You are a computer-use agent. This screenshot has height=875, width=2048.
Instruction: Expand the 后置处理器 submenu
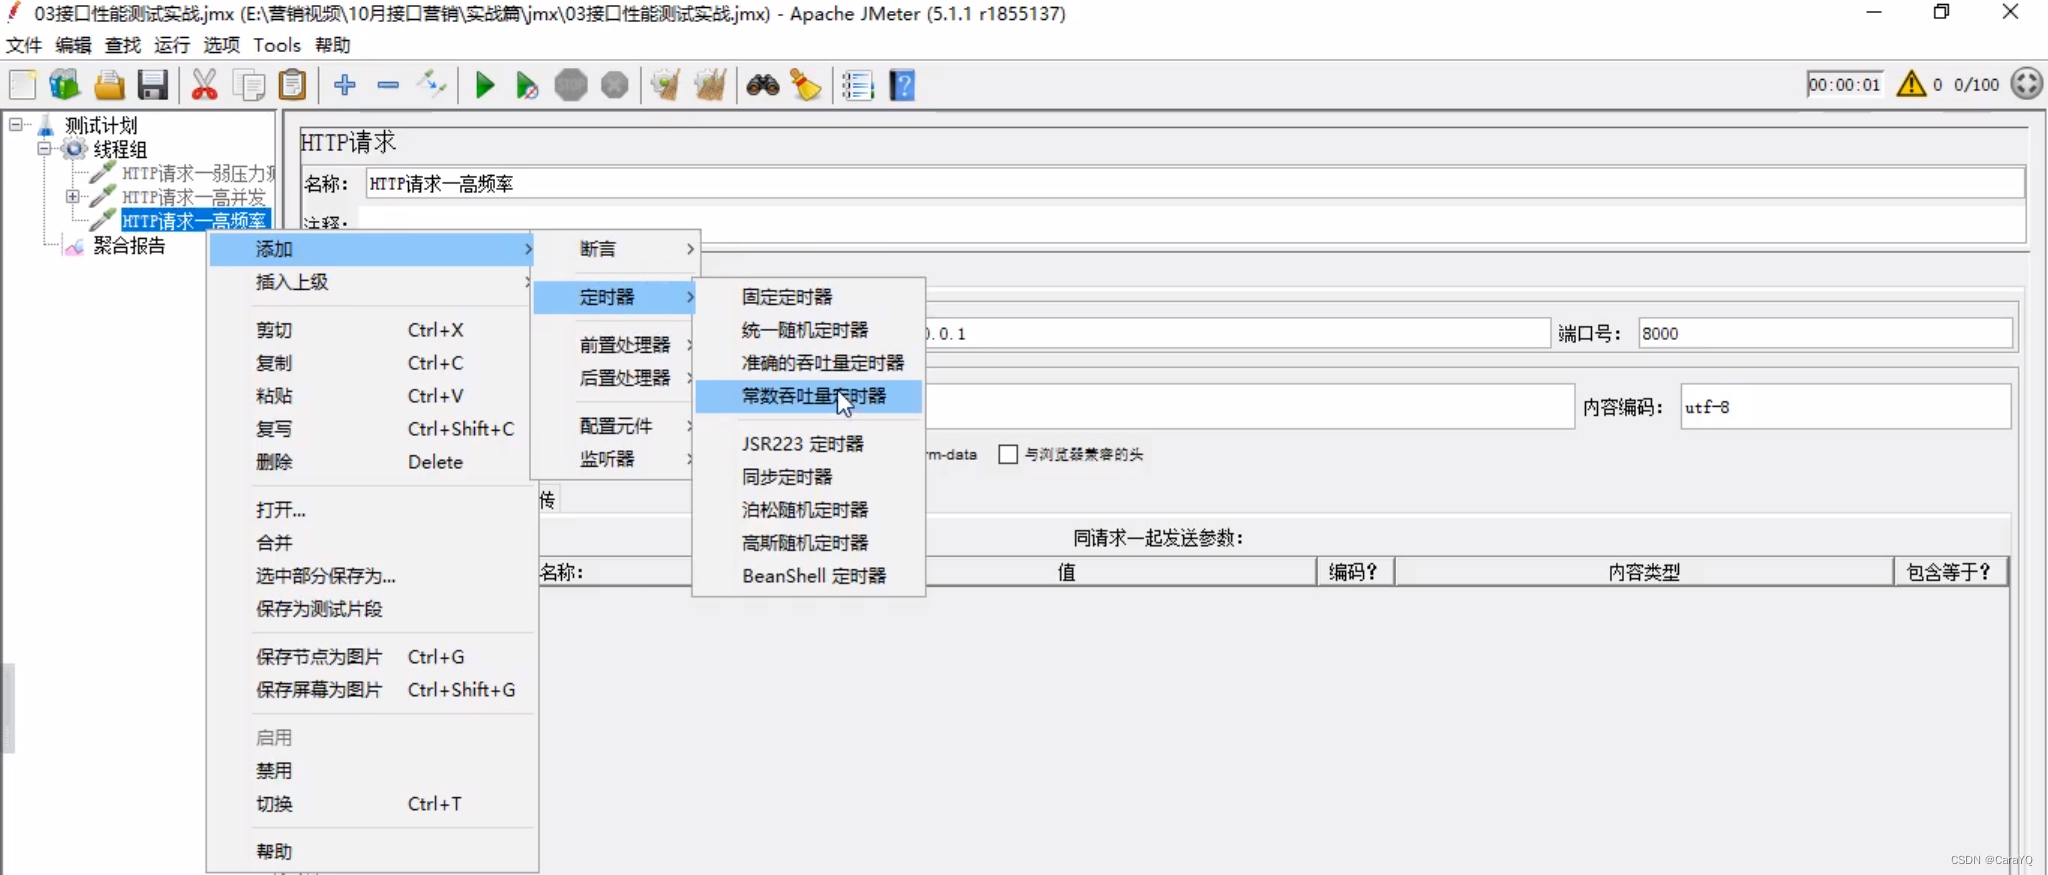coord(615,378)
